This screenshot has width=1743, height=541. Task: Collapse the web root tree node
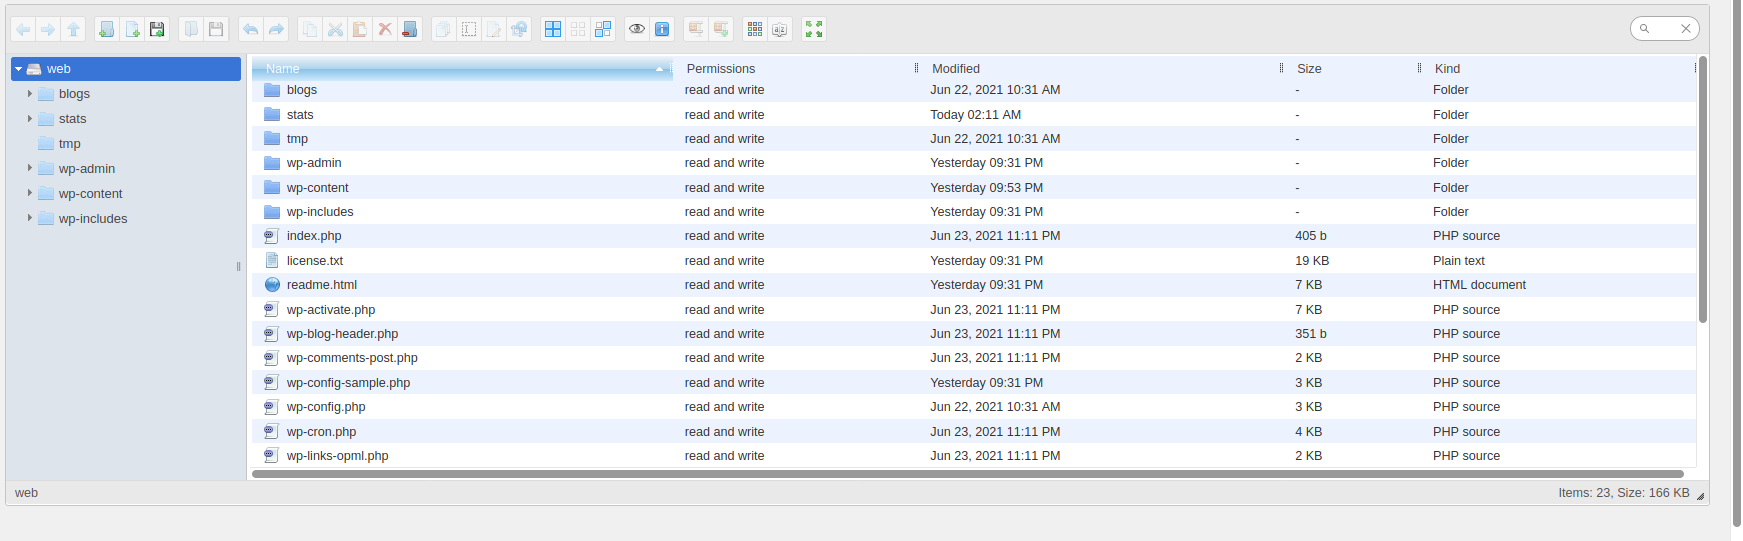[19, 69]
